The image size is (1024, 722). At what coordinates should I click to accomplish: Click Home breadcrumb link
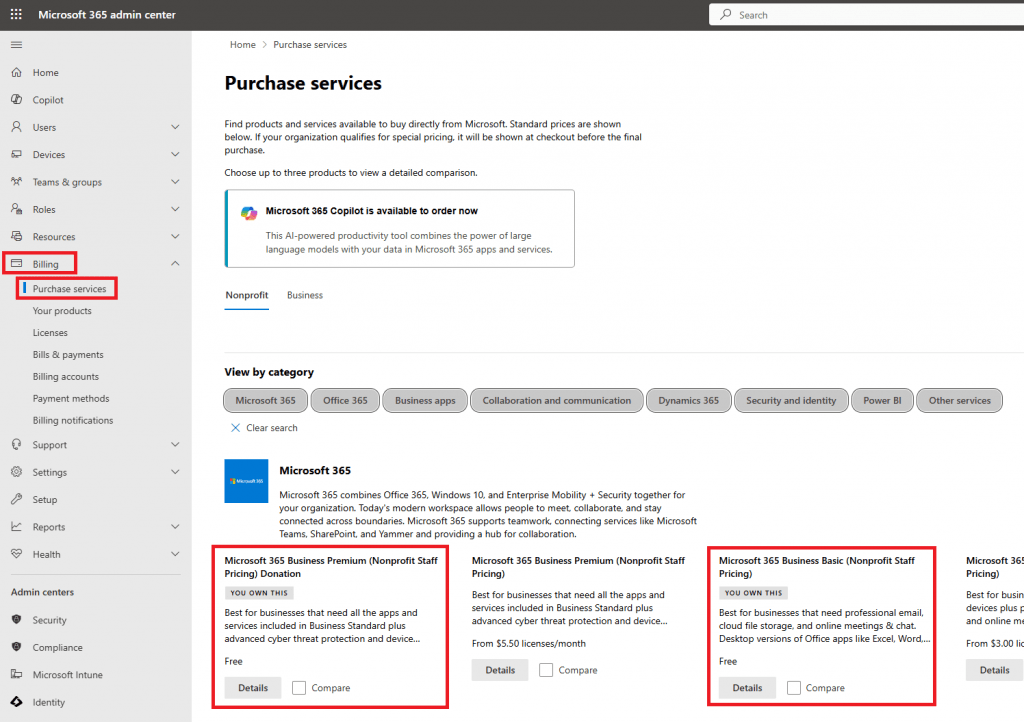pos(243,44)
